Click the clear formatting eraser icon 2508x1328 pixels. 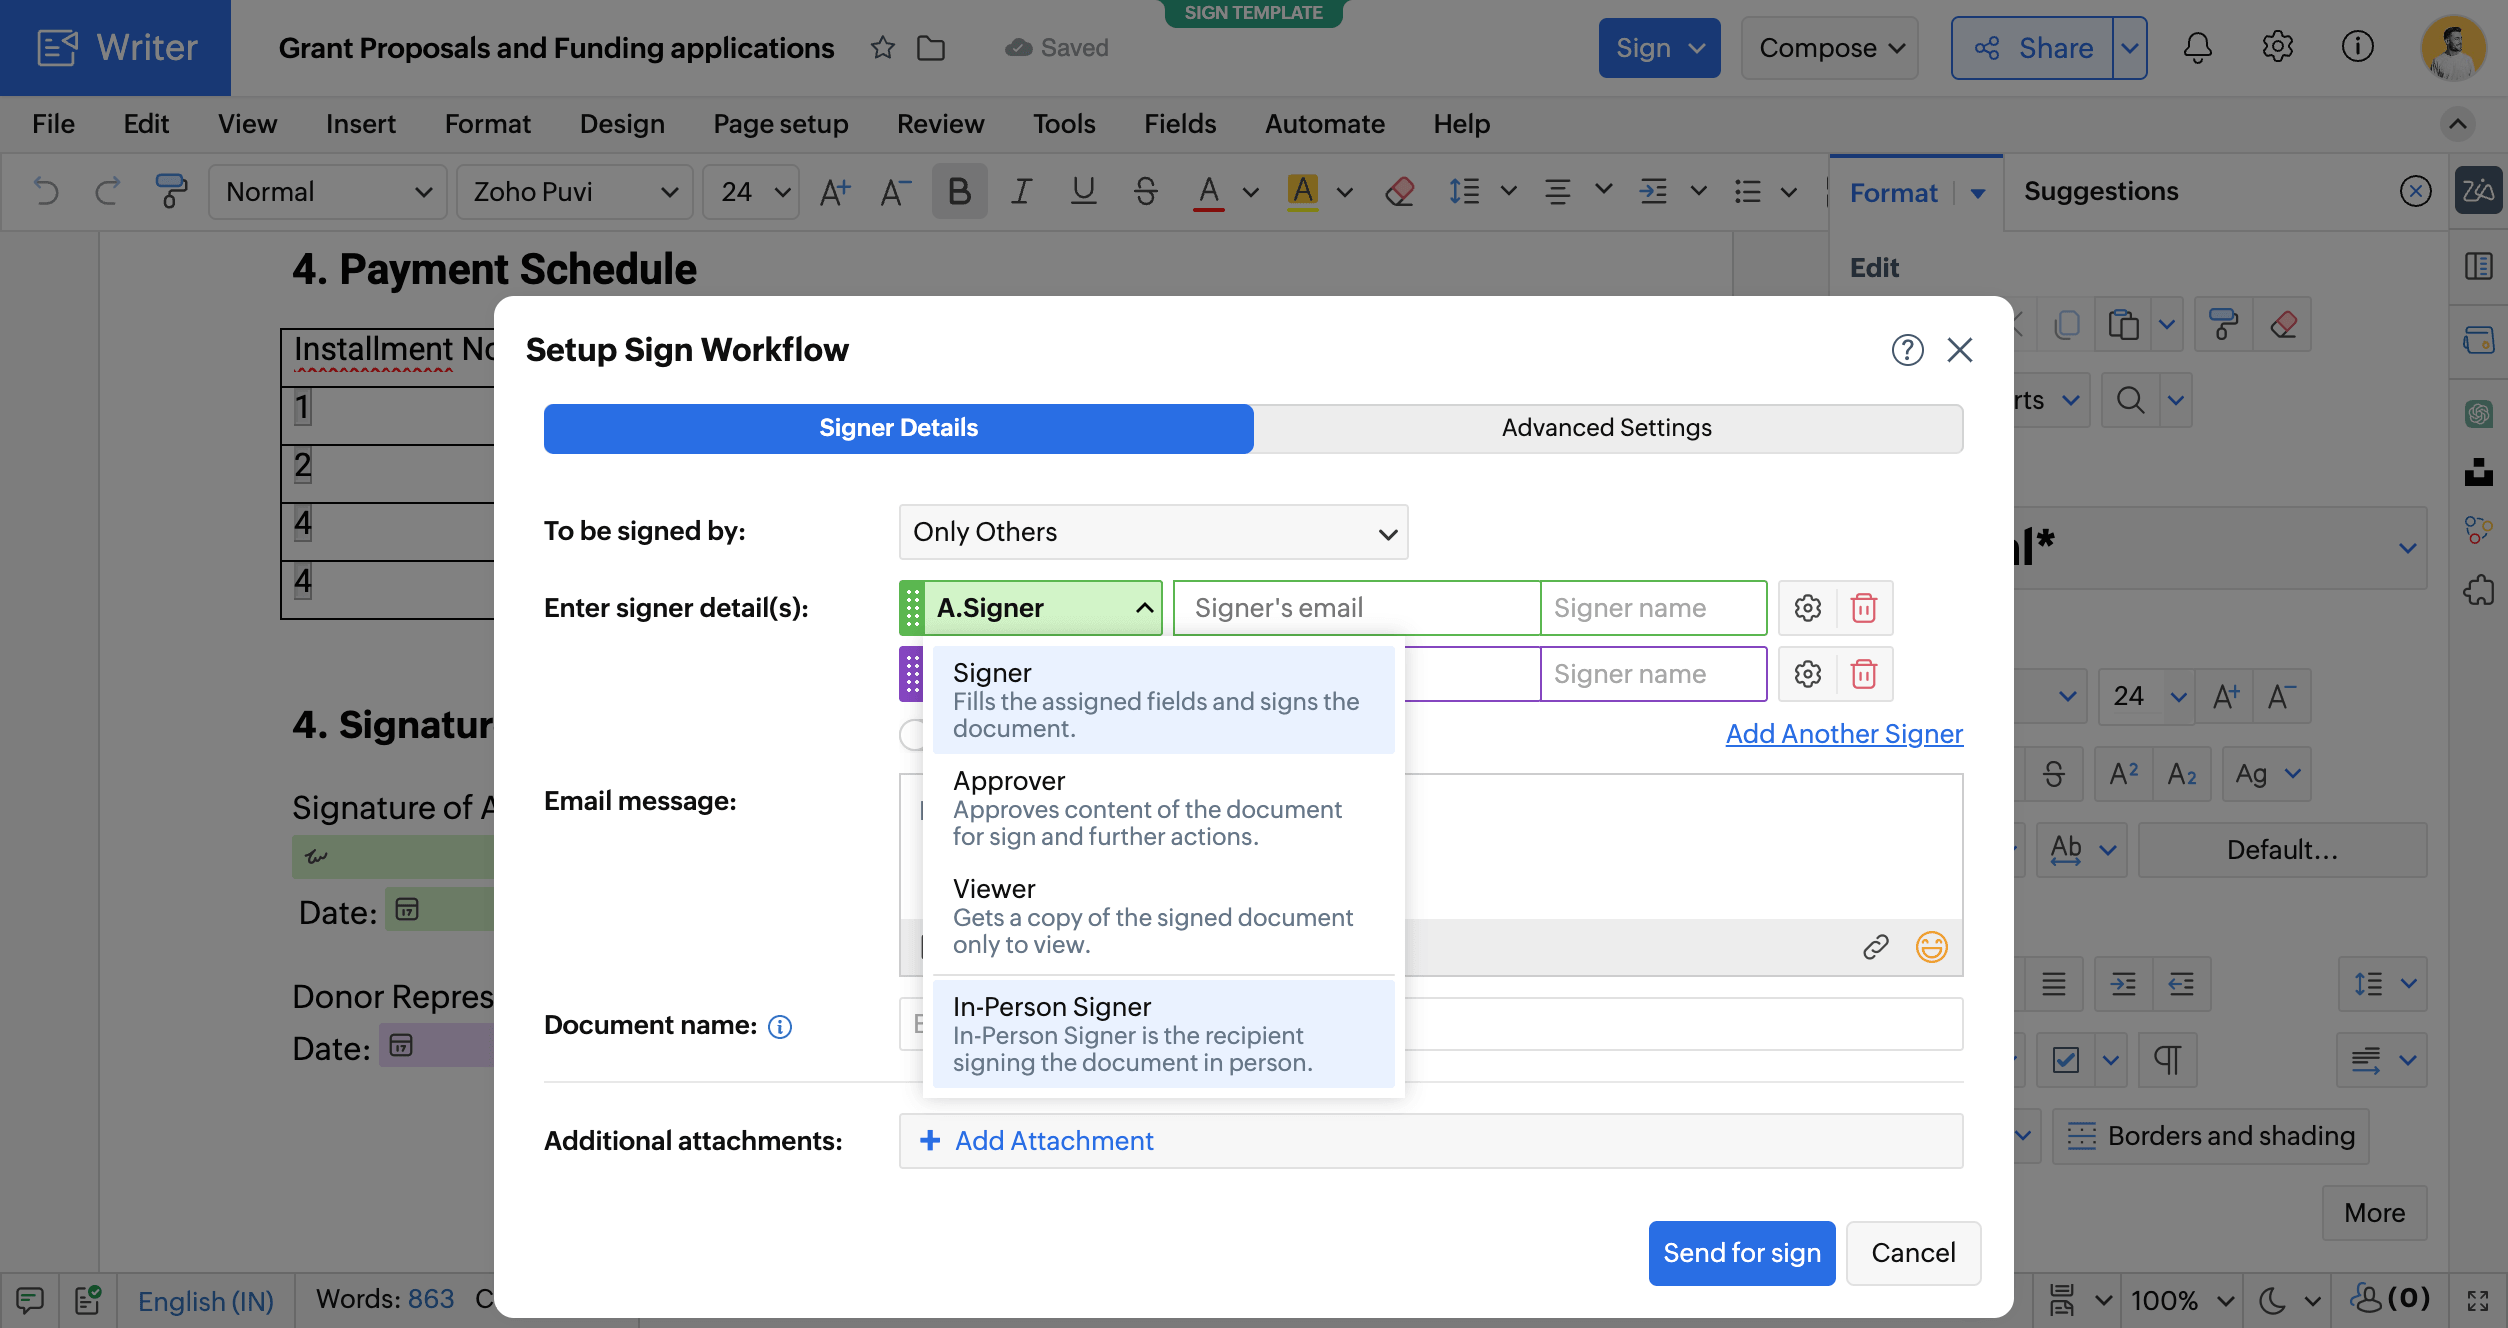(1399, 191)
